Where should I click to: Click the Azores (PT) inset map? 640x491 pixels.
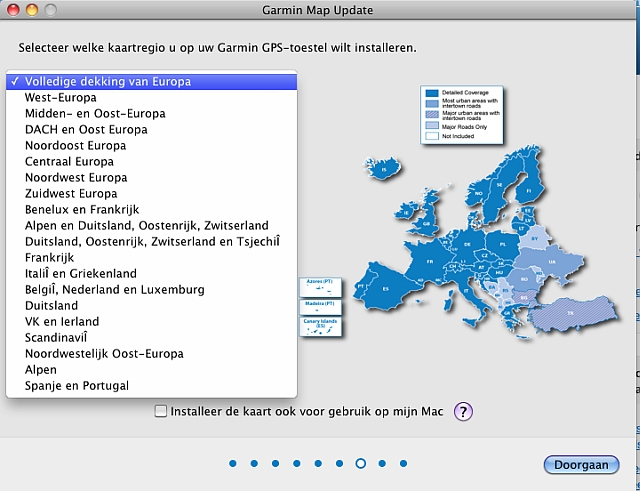click(x=320, y=287)
